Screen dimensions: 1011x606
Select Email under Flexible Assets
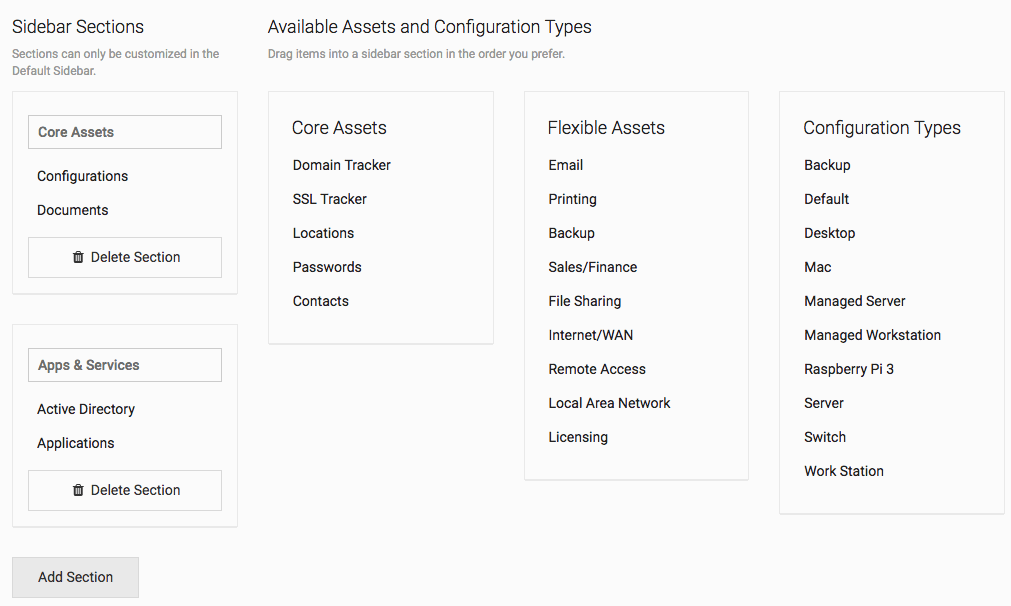point(565,165)
